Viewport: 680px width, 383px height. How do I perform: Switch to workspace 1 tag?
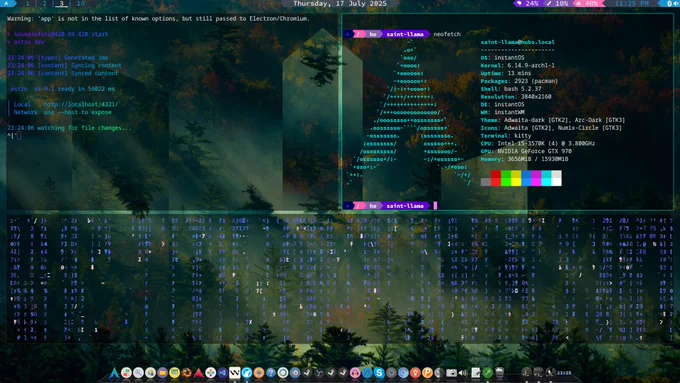[x=27, y=3]
